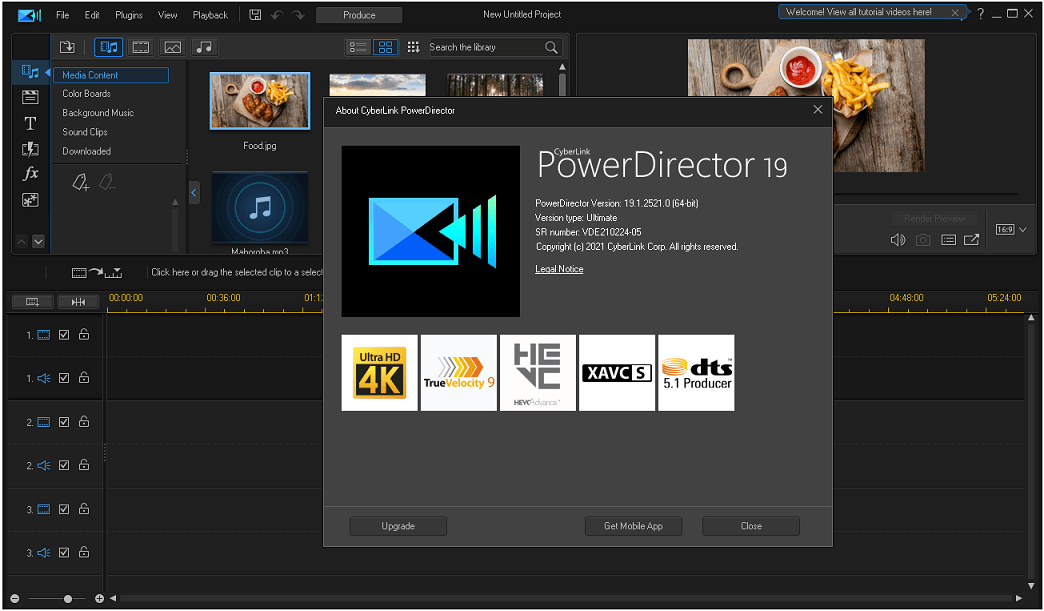This screenshot has height=611, width=1044.
Task: Filter library to show videos only
Action: click(x=140, y=47)
